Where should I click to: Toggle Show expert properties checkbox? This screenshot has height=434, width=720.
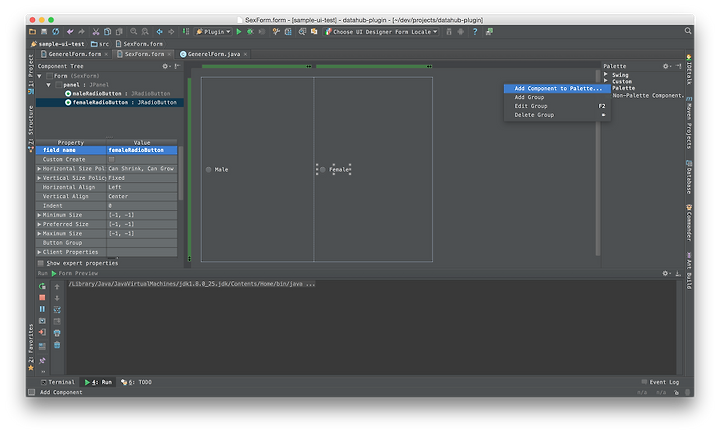coord(40,263)
